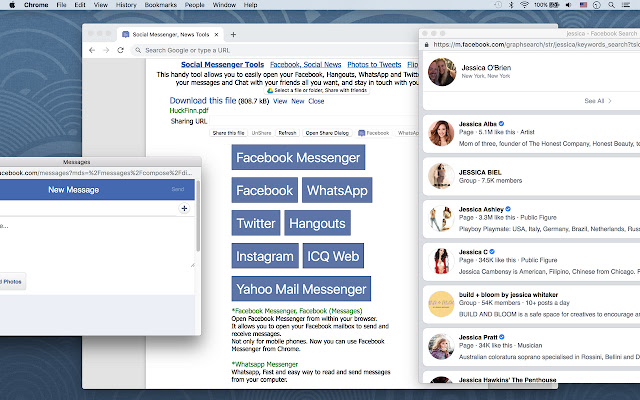Click the US flag input source icon

pyautogui.click(x=583, y=5)
